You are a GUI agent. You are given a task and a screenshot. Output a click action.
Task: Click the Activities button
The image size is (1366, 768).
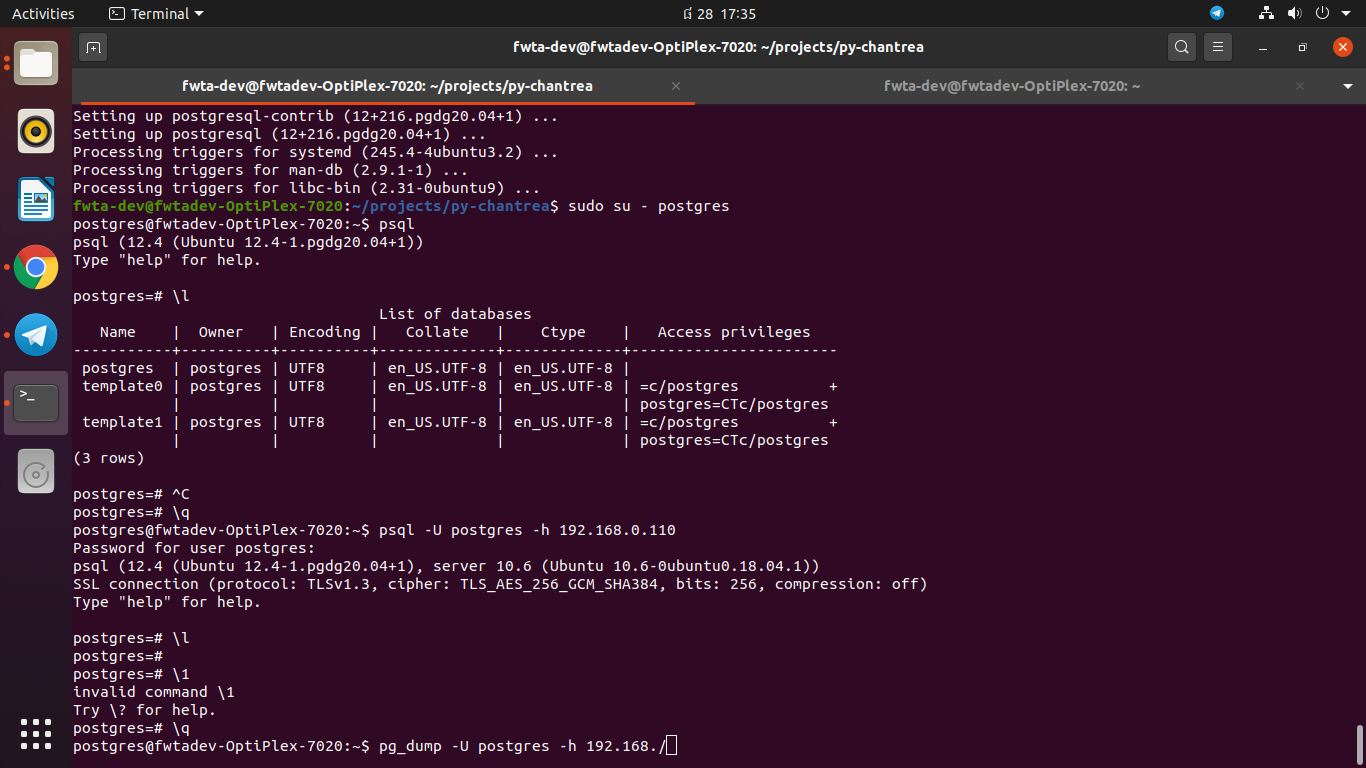tap(43, 14)
